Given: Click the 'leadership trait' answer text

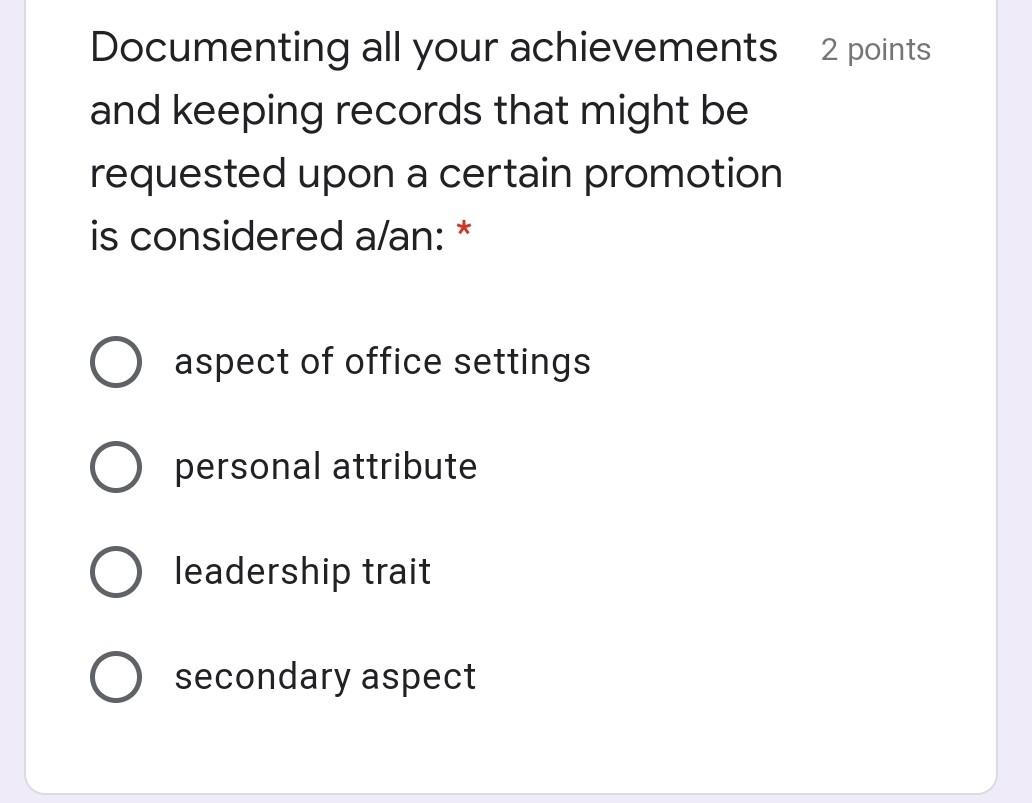Looking at the screenshot, I should click(x=302, y=571).
